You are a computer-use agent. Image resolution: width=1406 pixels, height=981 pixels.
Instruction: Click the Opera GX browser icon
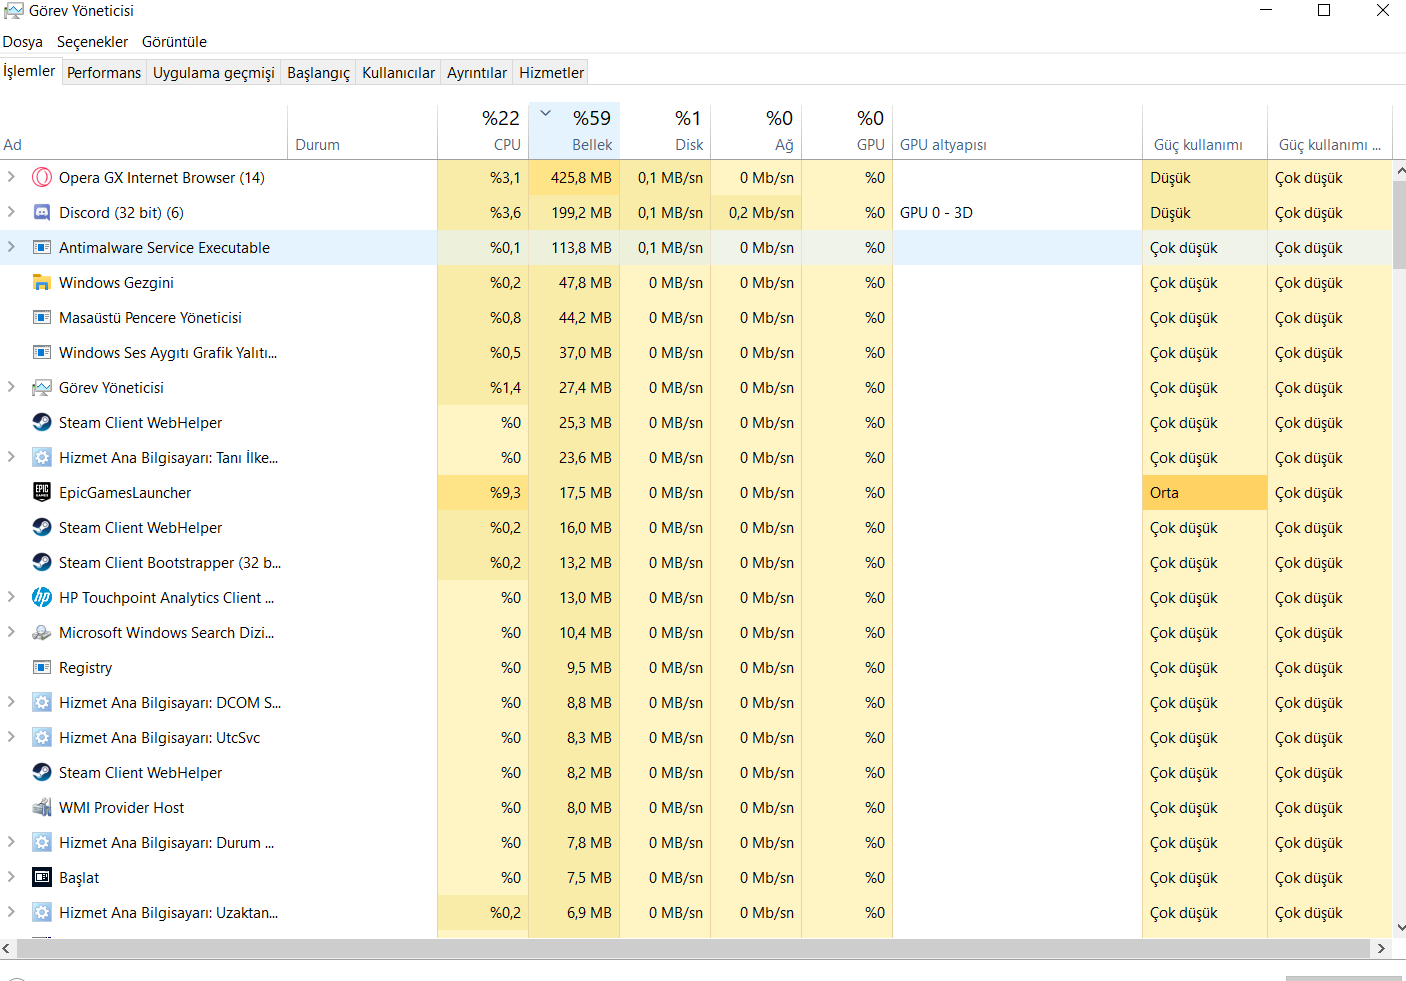(41, 178)
